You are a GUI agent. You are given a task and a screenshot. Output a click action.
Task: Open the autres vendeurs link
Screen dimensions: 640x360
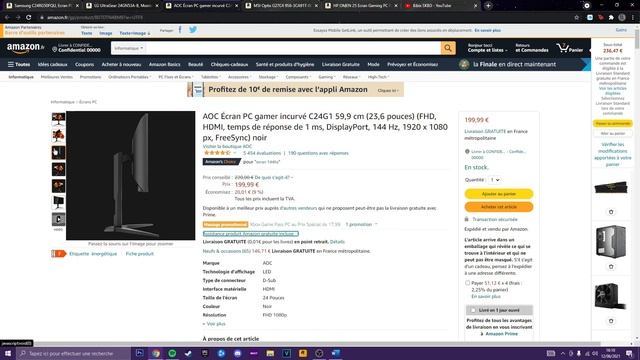coord(299,208)
